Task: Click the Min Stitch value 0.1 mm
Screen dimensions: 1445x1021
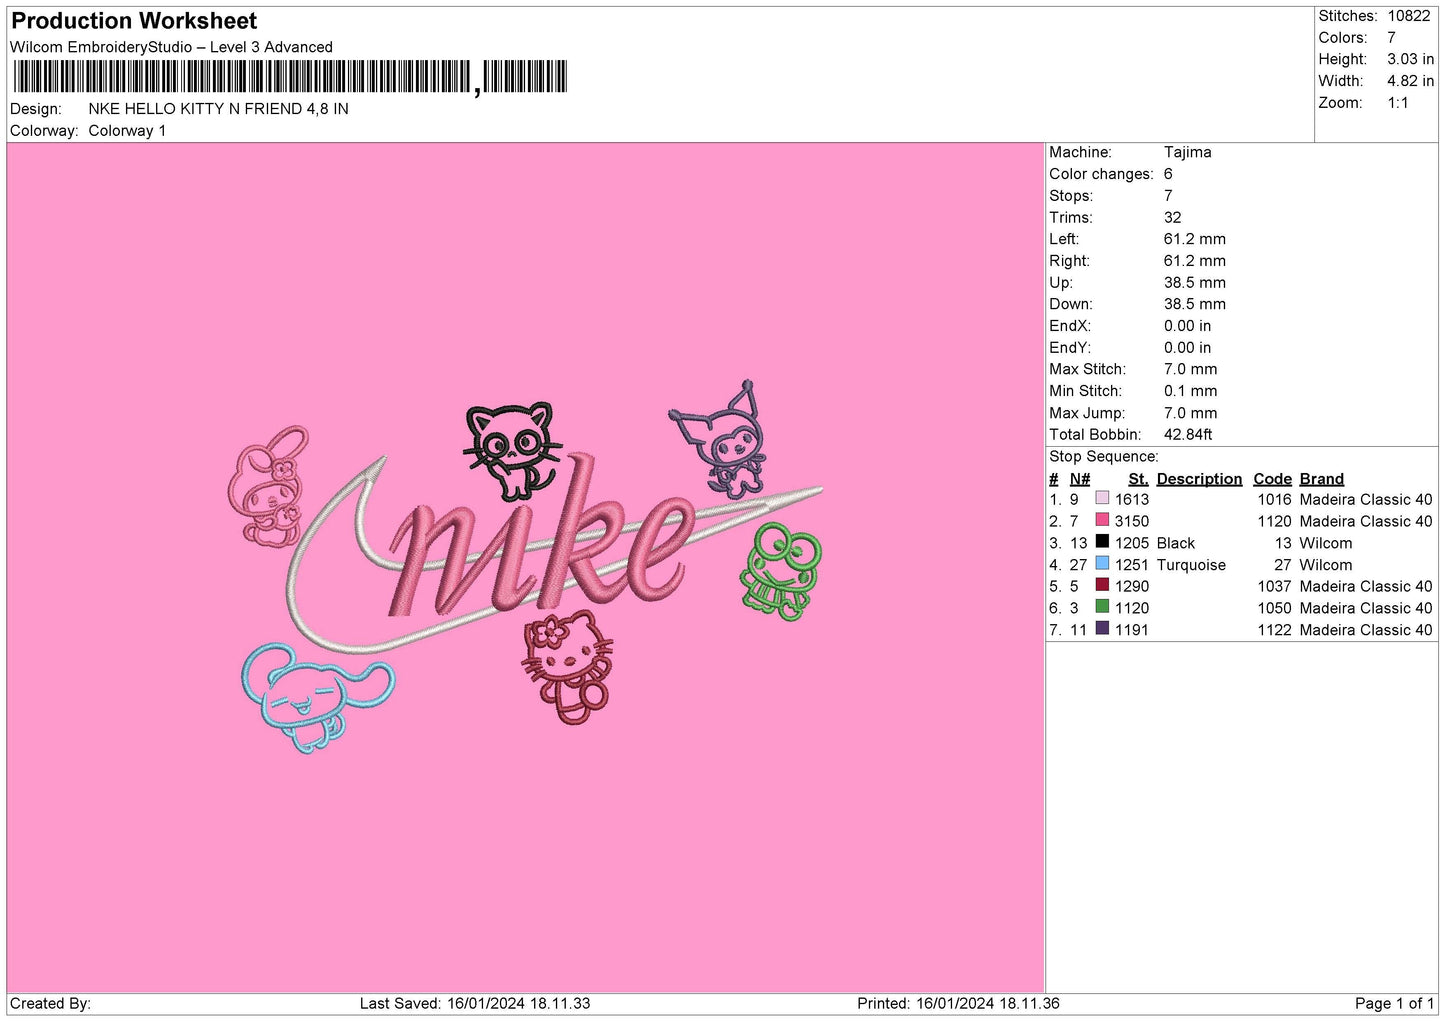Action: pos(1190,391)
